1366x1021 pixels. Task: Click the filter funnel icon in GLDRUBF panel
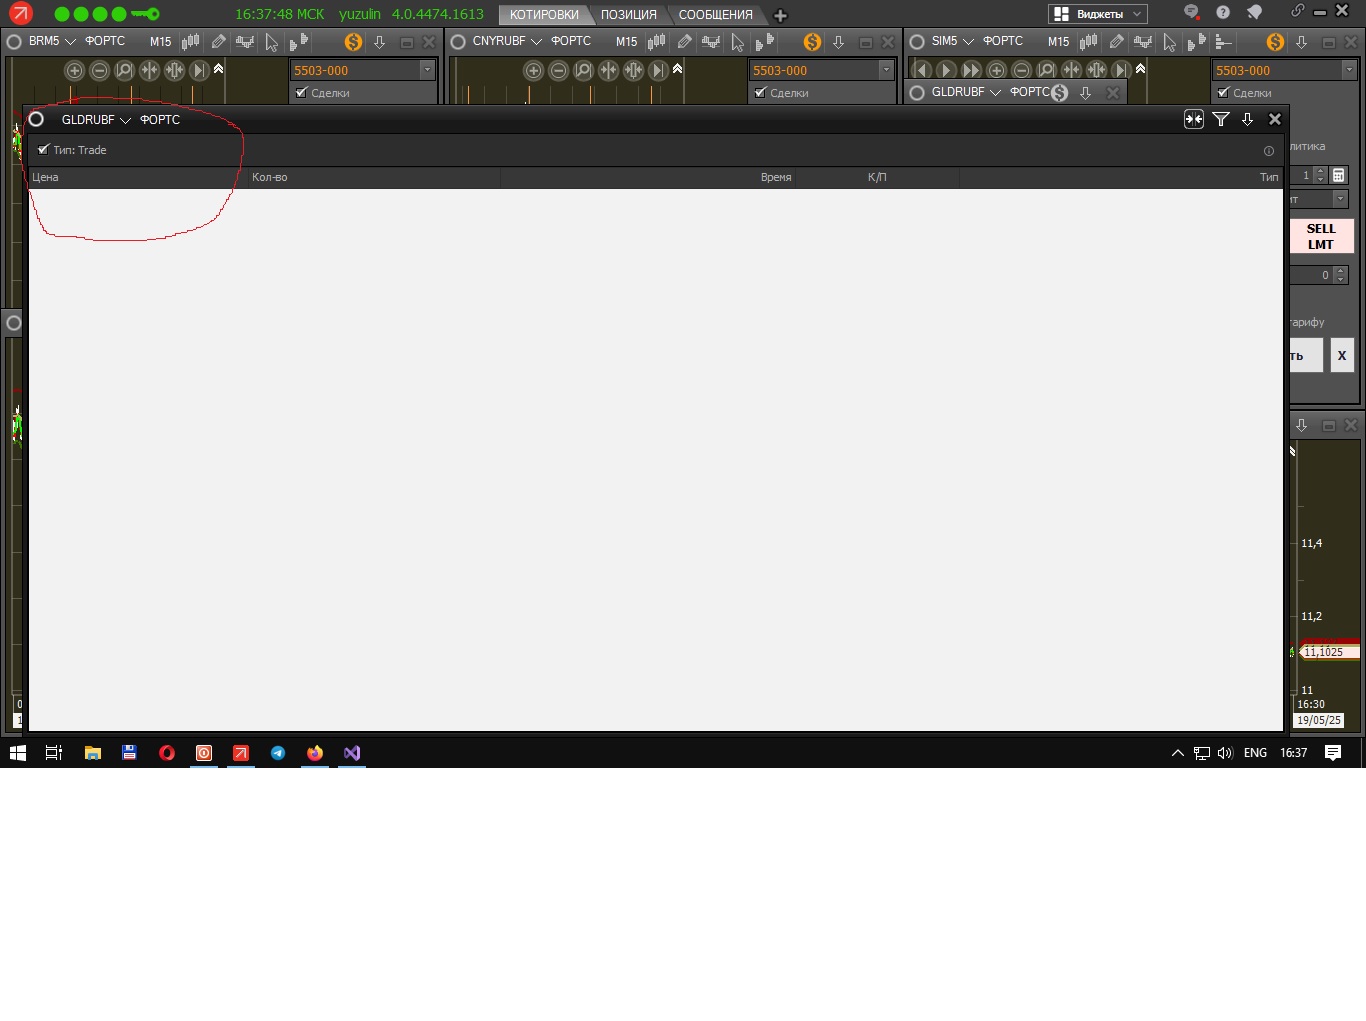click(1221, 119)
